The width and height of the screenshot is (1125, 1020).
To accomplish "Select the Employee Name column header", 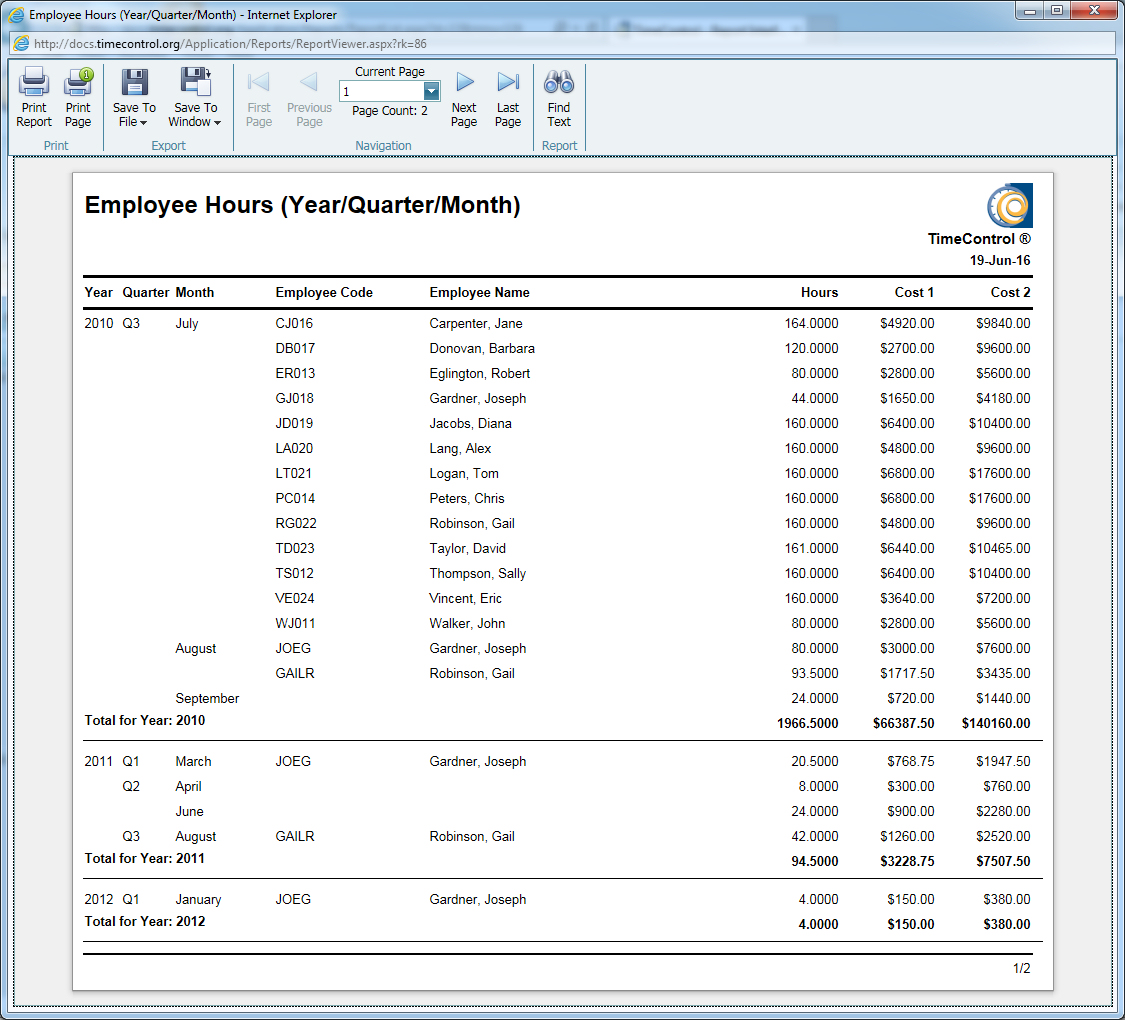I will 479,293.
